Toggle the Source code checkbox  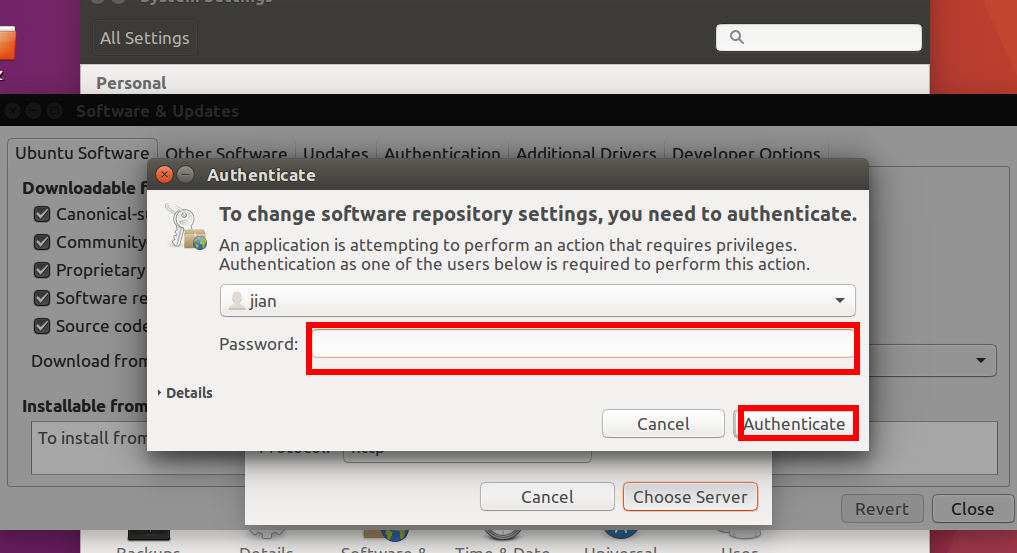42,325
